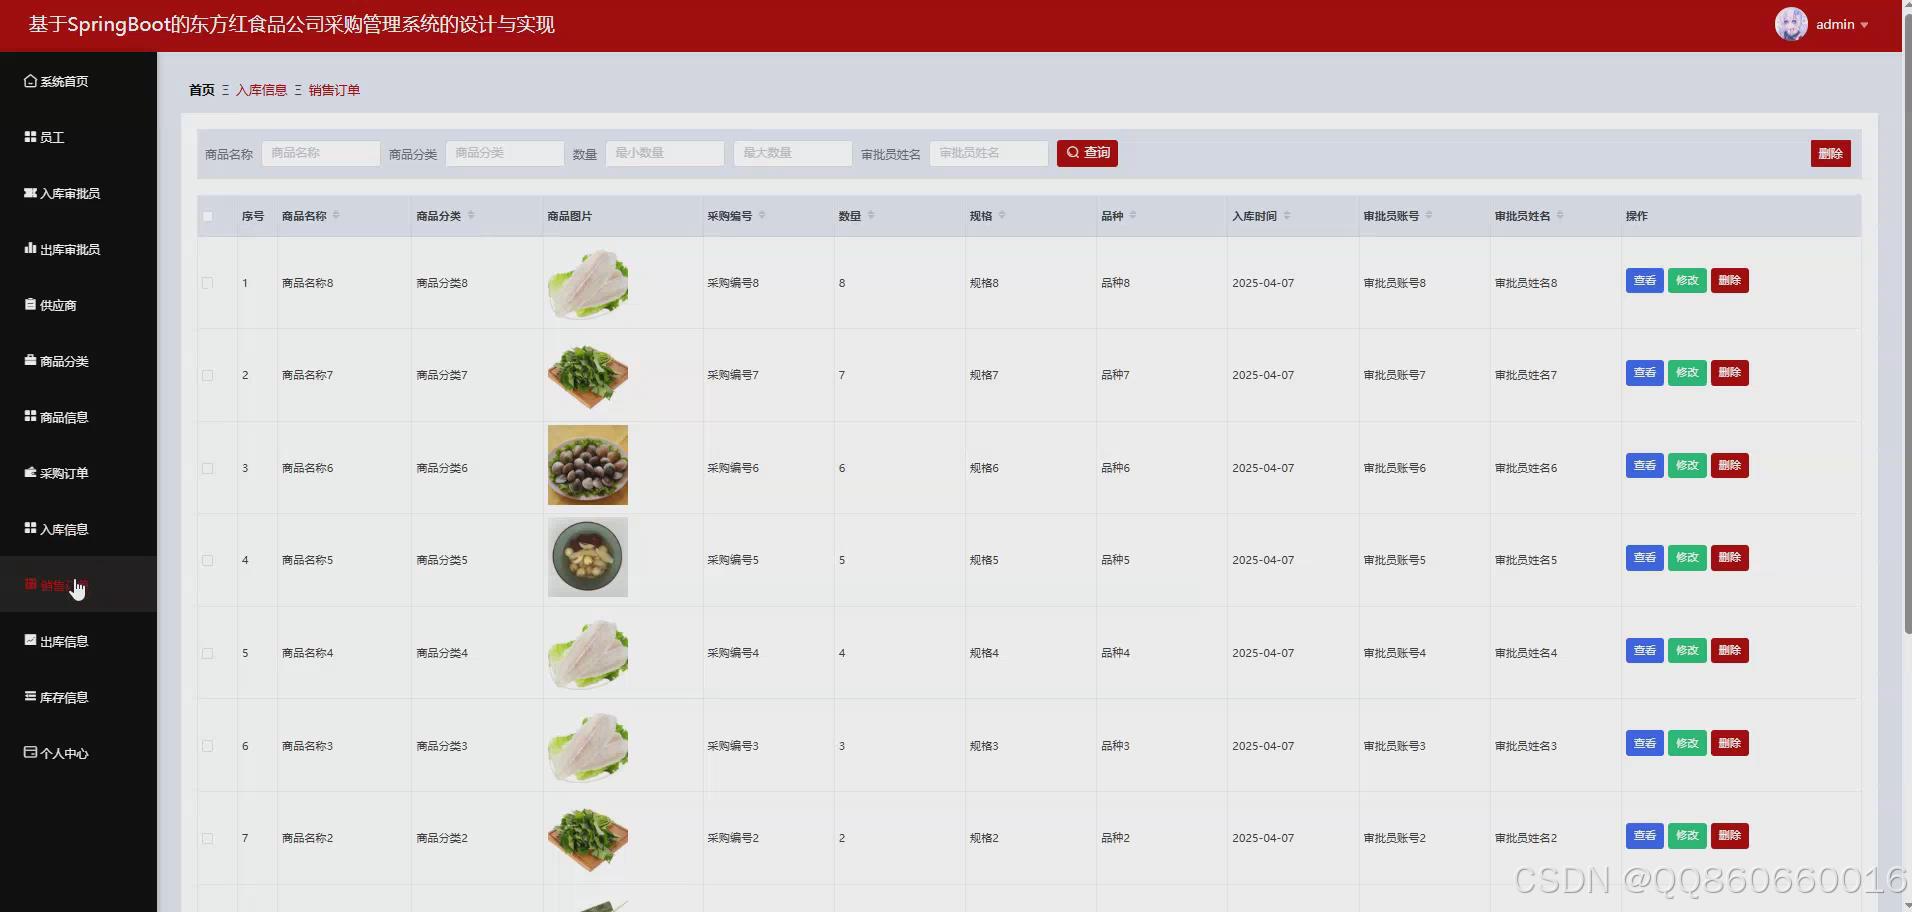This screenshot has height=912, width=1912.
Task: Click 查看 for 商品名称4 row
Action: click(x=1644, y=650)
